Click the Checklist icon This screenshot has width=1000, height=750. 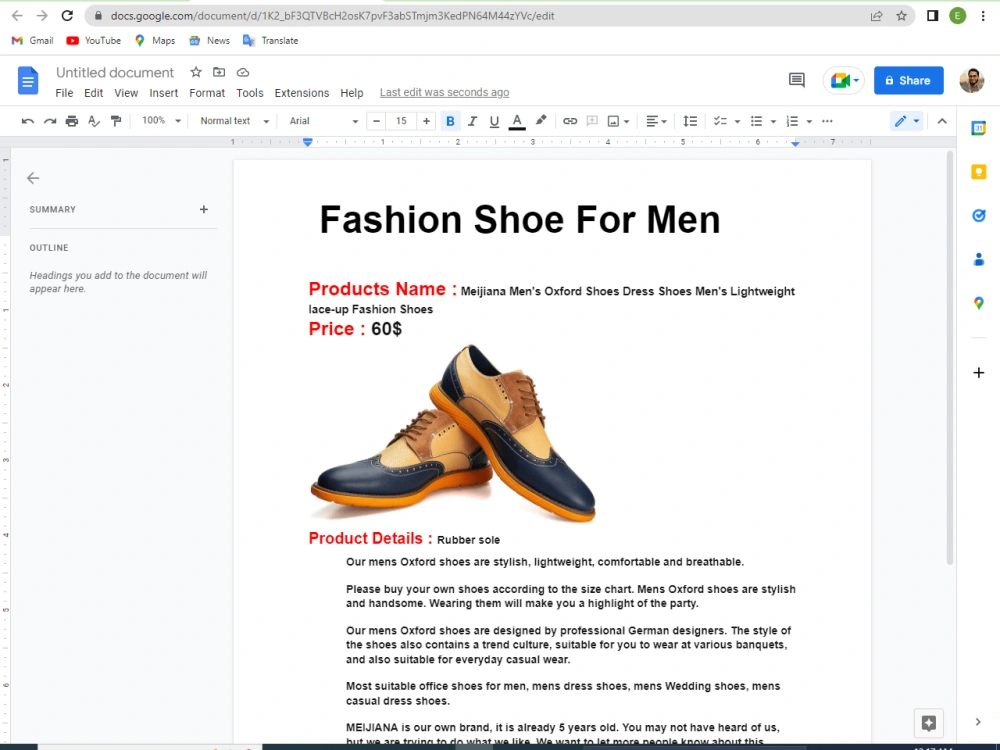click(720, 121)
